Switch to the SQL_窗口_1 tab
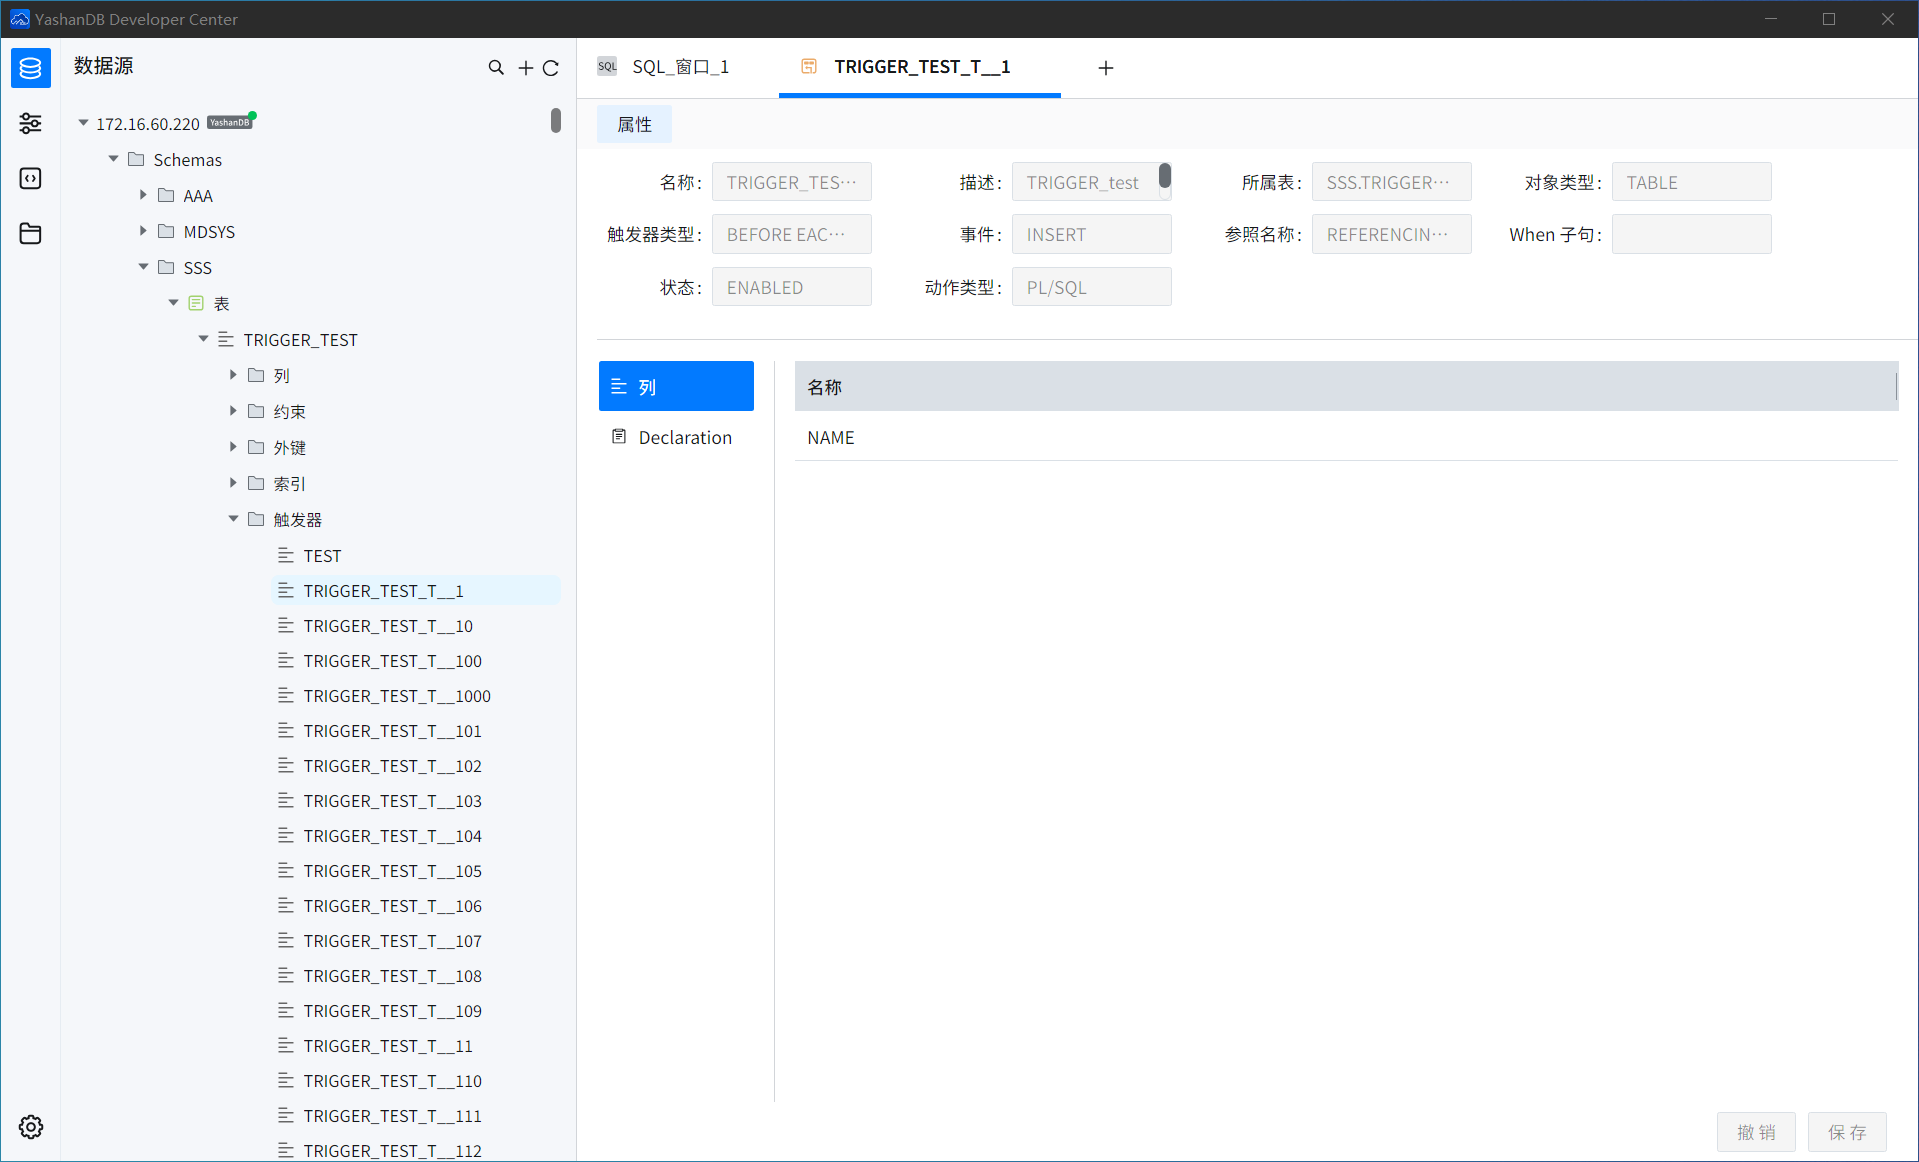The height and width of the screenshot is (1162, 1919). pyautogui.click(x=679, y=67)
